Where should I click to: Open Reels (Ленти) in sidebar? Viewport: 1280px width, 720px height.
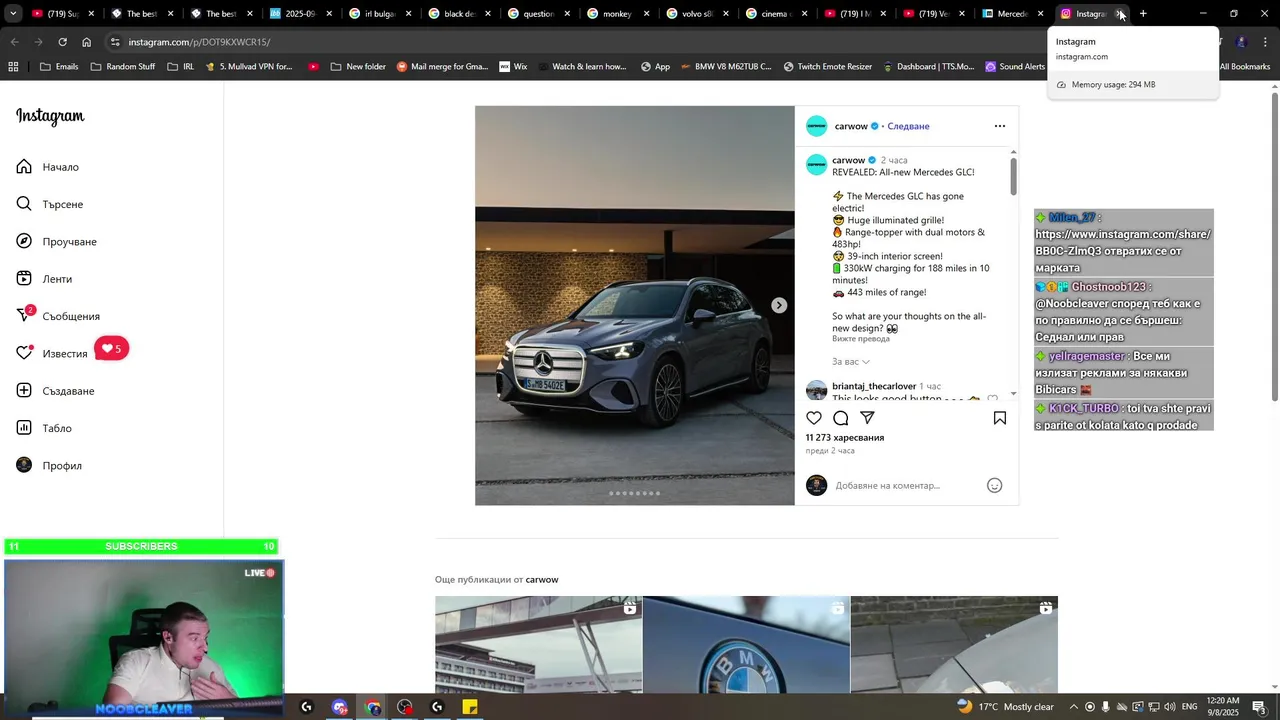point(44,279)
